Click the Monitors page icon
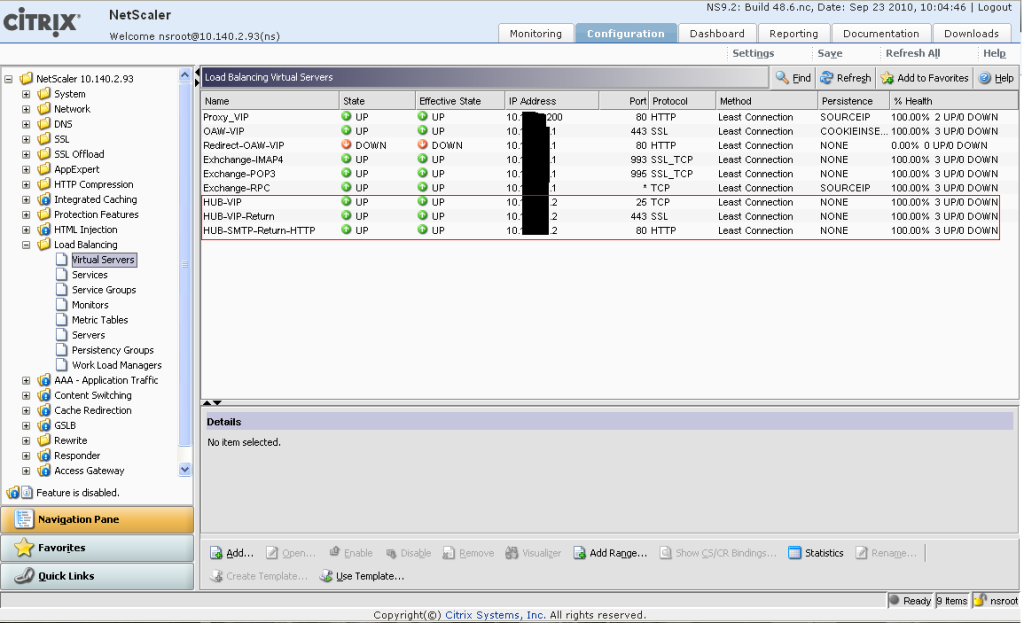This screenshot has width=1024, height=623. pos(61,304)
